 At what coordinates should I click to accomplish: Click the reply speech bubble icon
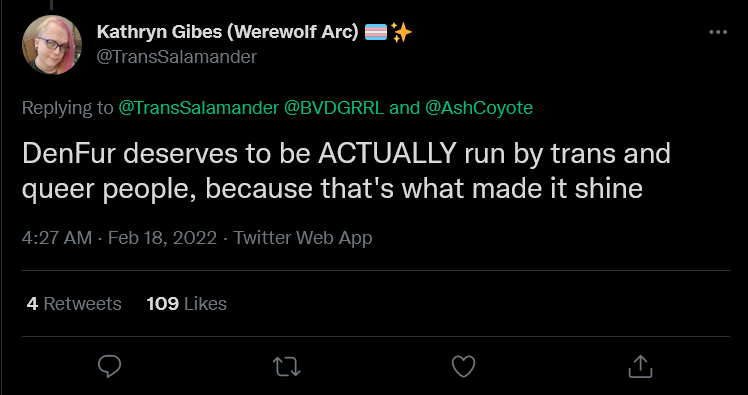tap(109, 366)
